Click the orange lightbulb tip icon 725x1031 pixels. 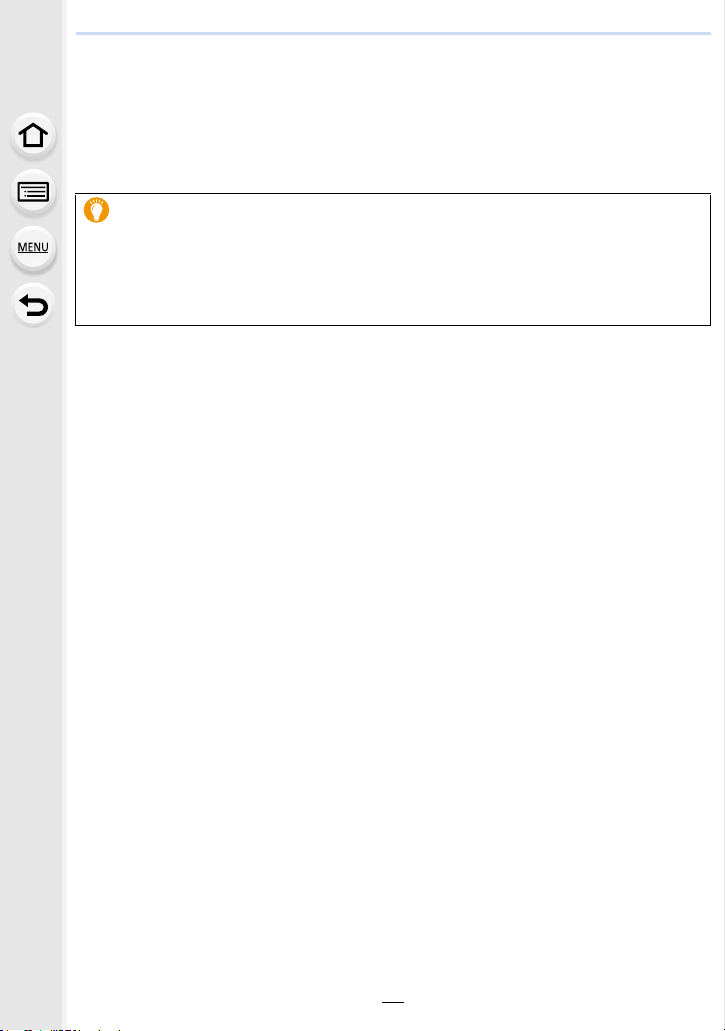[97, 210]
